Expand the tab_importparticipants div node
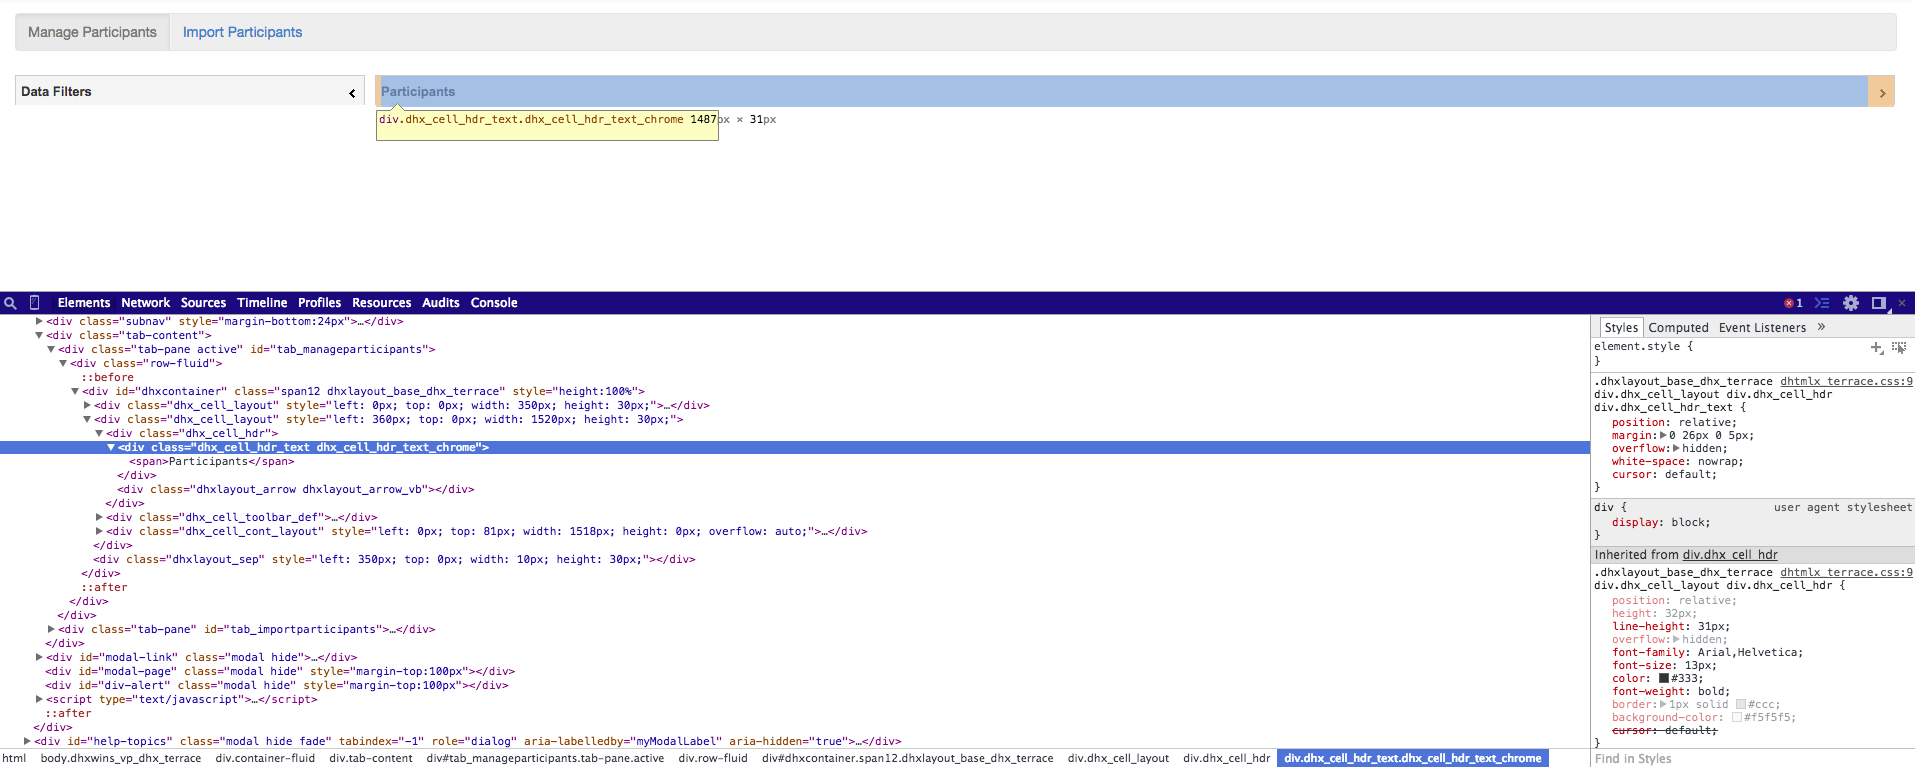This screenshot has height=767, width=1915. 51,629
